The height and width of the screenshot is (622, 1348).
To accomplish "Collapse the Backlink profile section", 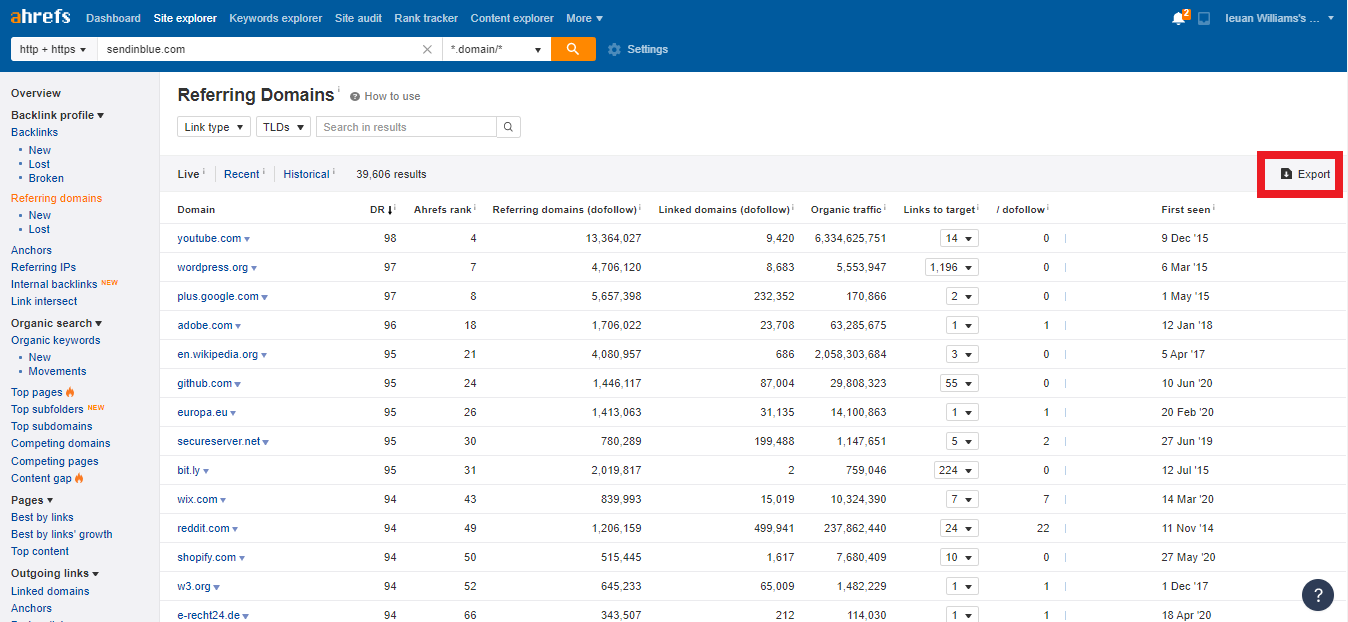I will pyautogui.click(x=58, y=115).
